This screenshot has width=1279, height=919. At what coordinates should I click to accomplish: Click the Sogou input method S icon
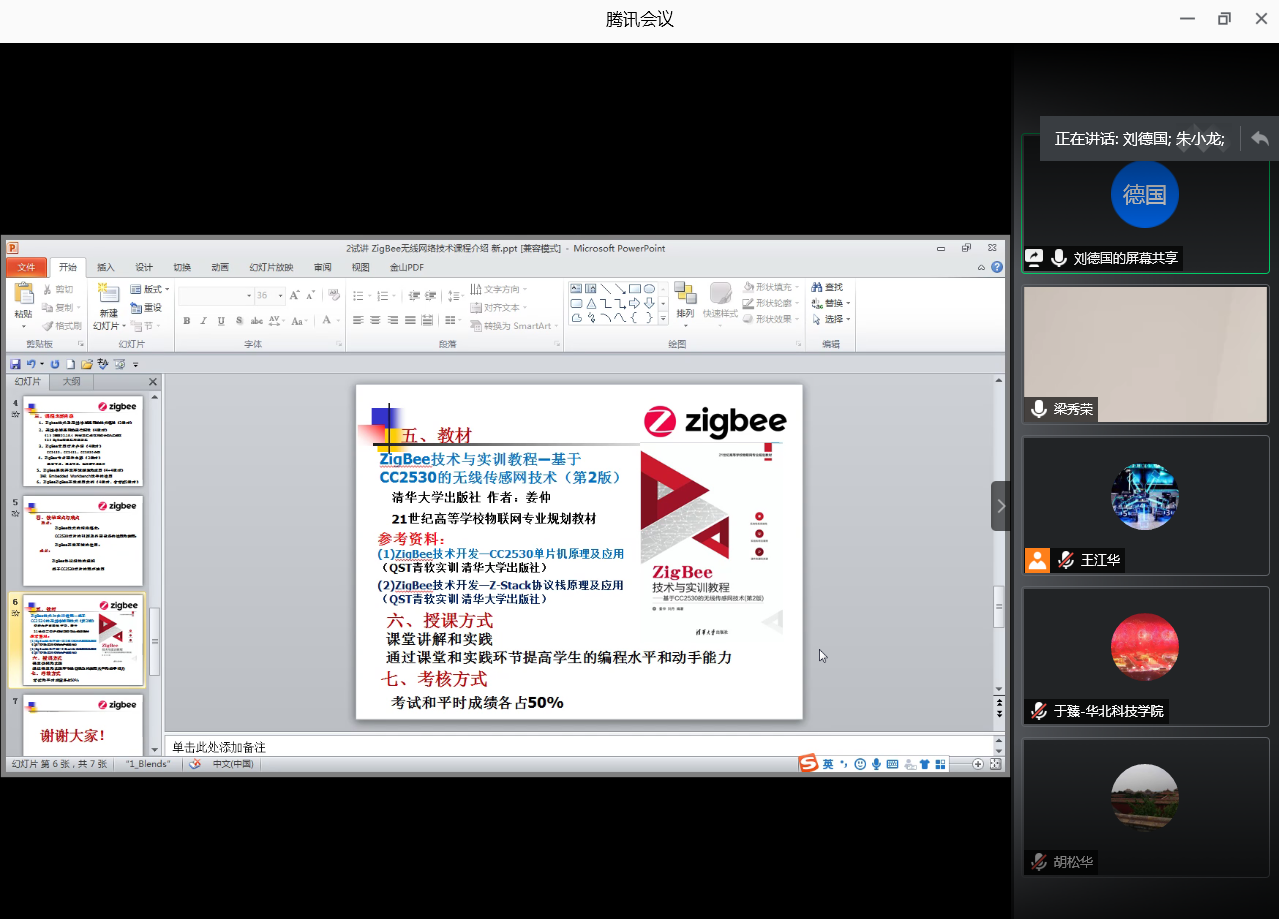808,764
